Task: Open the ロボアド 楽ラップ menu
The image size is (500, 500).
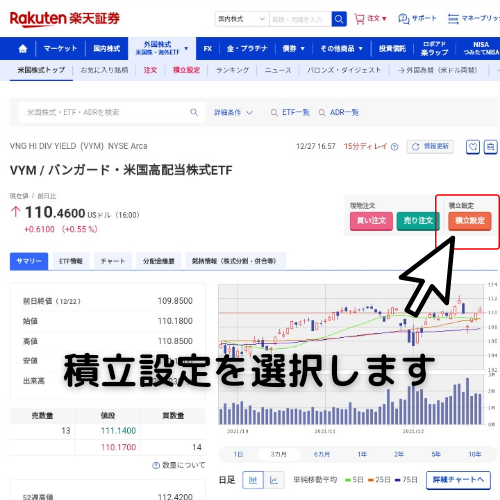Action: click(434, 49)
